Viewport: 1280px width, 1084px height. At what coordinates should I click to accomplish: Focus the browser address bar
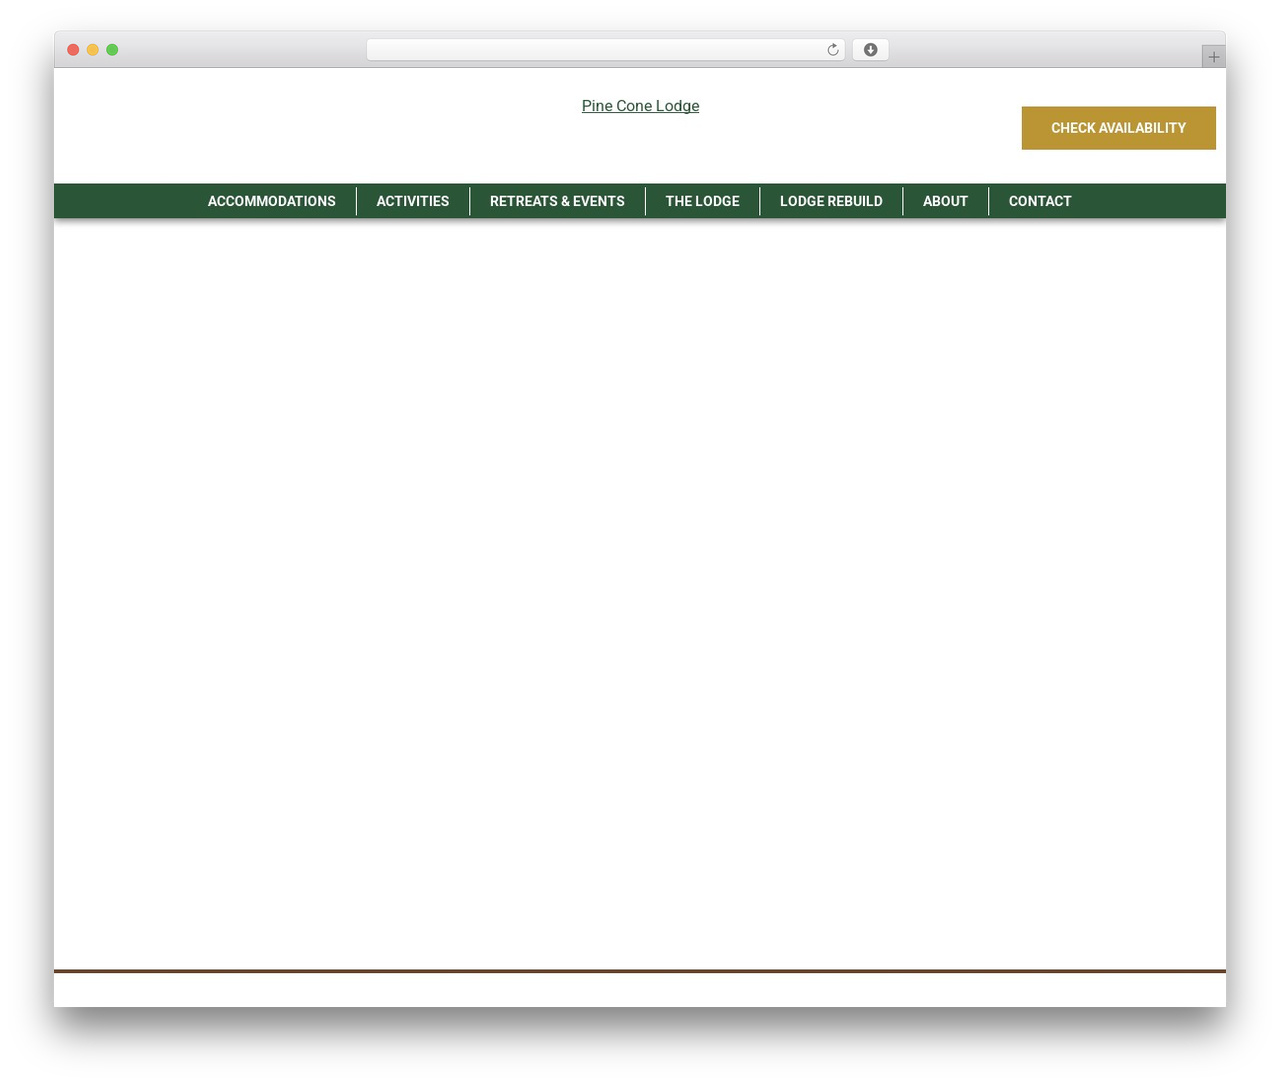605,50
